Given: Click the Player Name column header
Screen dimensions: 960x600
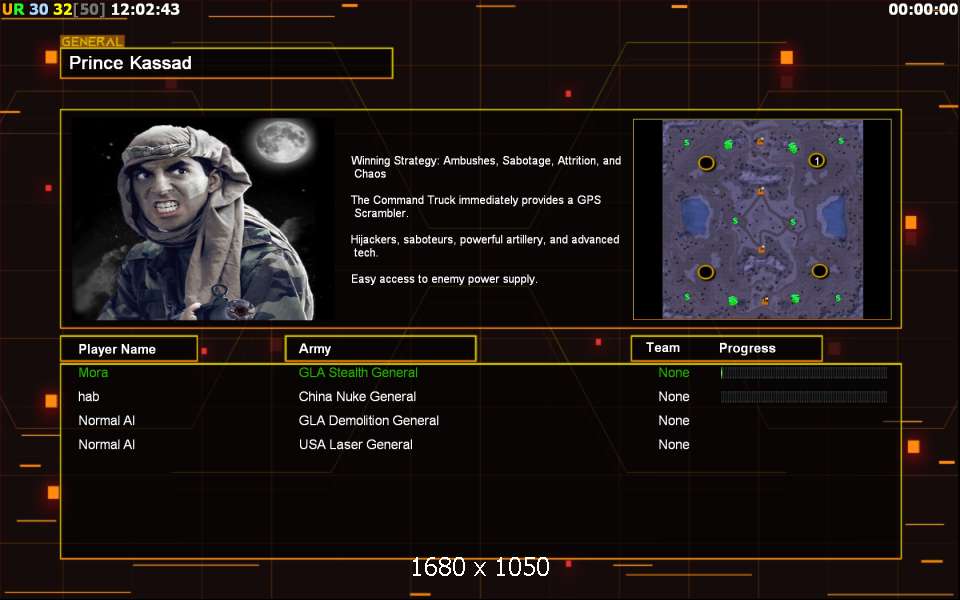Looking at the screenshot, I should tap(129, 349).
